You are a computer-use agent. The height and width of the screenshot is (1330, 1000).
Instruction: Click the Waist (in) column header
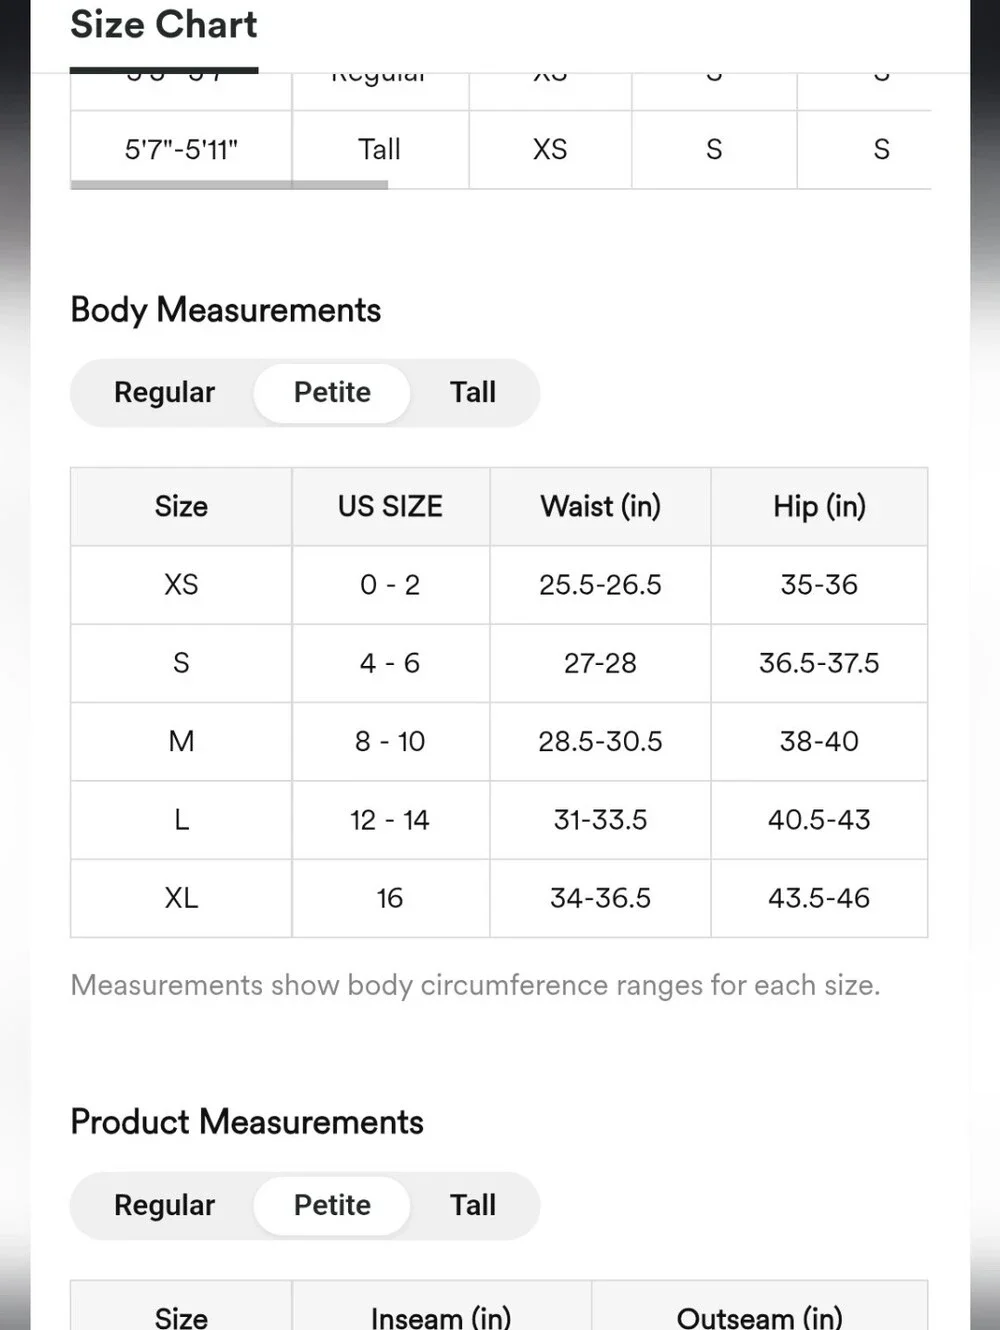(600, 506)
